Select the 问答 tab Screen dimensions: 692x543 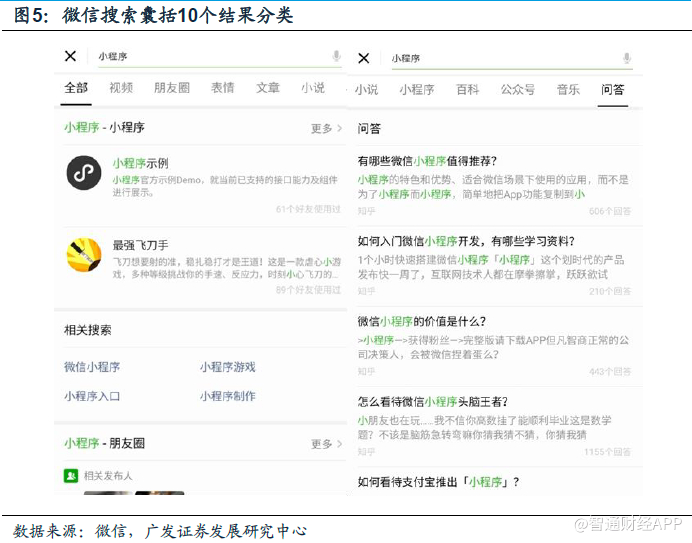click(x=613, y=90)
